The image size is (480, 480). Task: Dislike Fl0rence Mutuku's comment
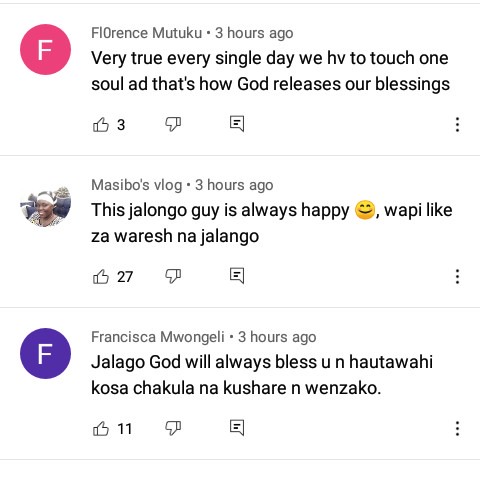click(173, 125)
